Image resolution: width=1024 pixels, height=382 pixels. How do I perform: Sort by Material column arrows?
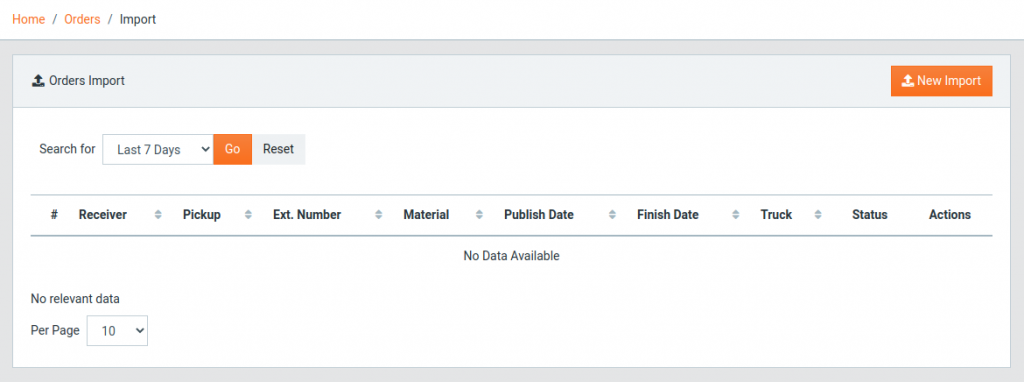coord(479,215)
